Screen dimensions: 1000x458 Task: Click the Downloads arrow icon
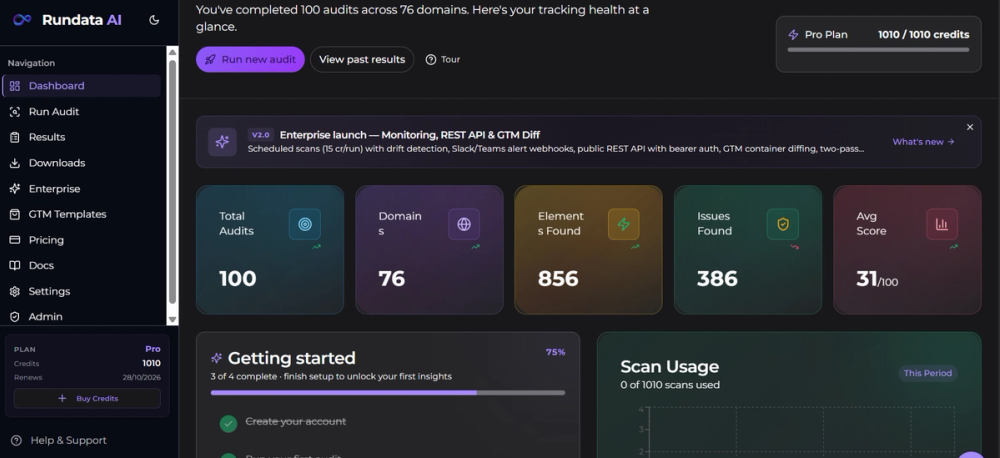[x=15, y=163]
